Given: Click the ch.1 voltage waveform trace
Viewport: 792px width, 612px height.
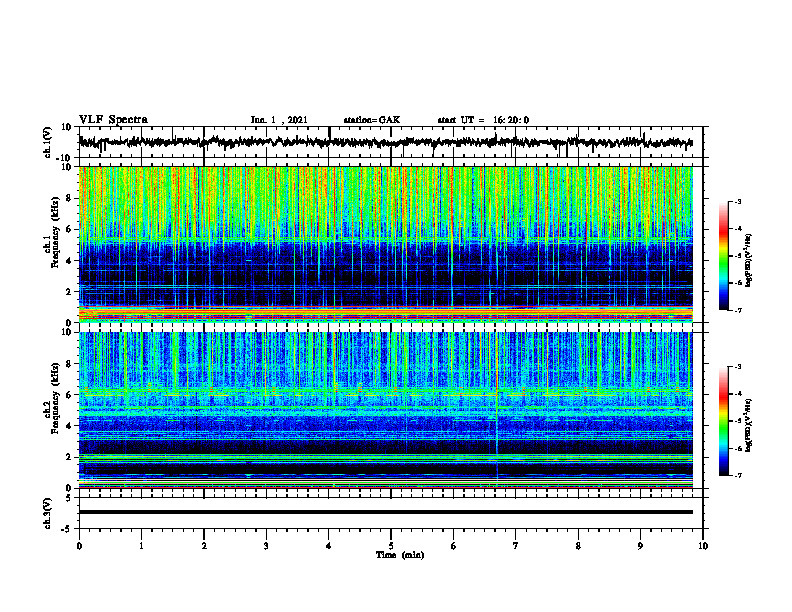Looking at the screenshot, I should coord(385,143).
